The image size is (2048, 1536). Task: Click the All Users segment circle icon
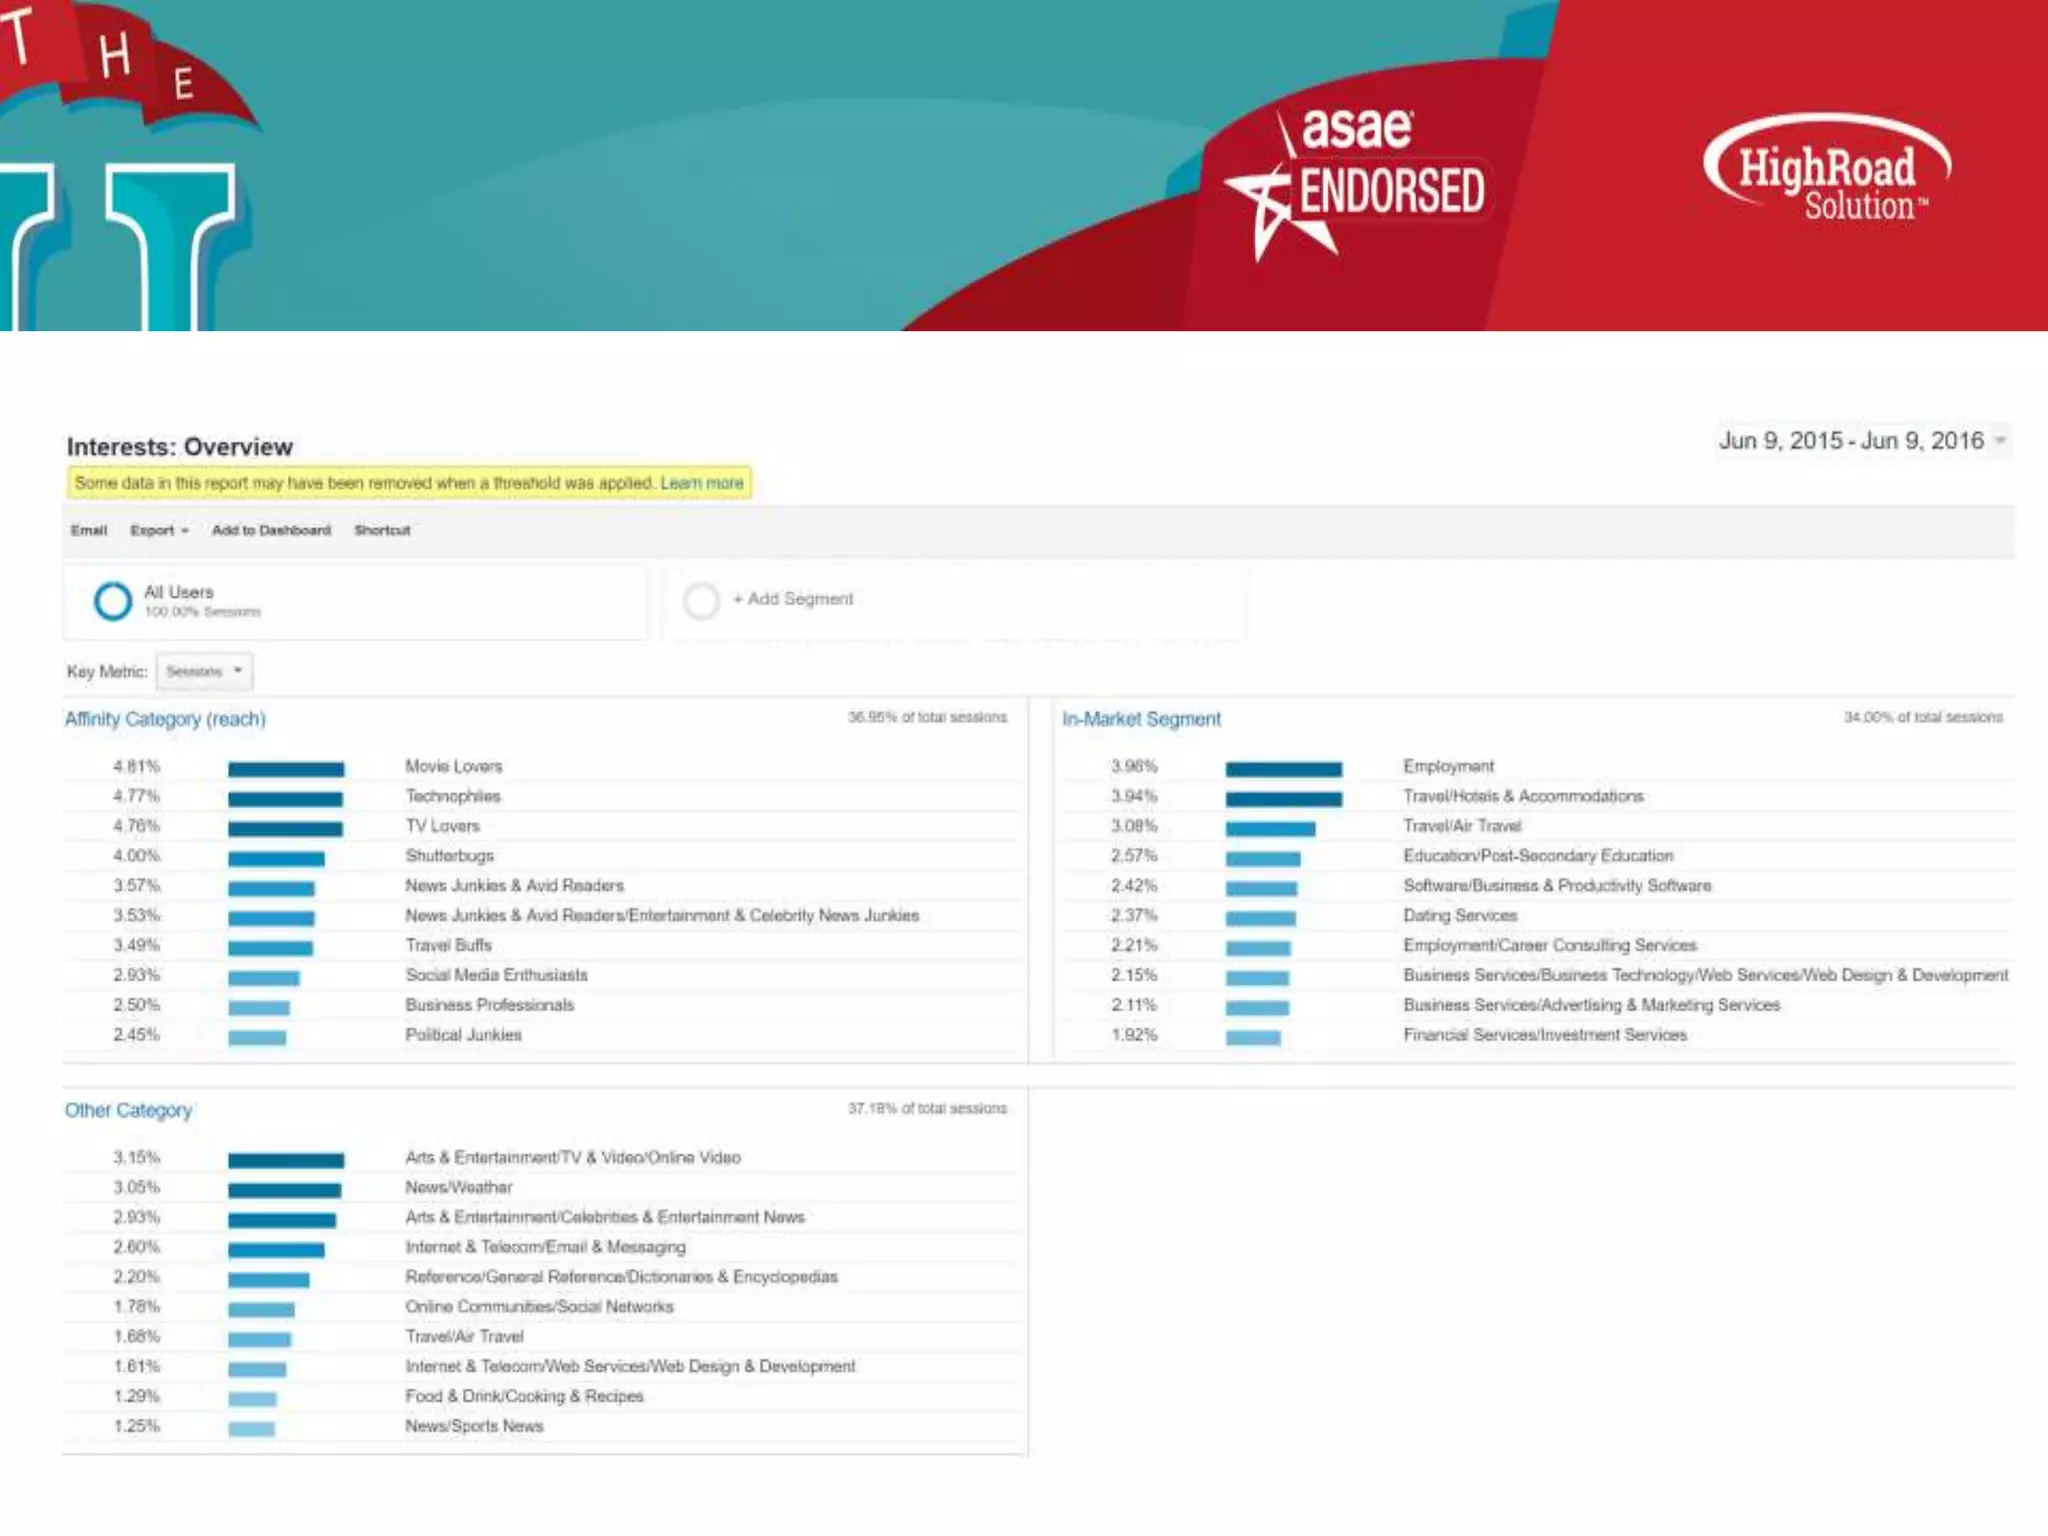pyautogui.click(x=113, y=601)
